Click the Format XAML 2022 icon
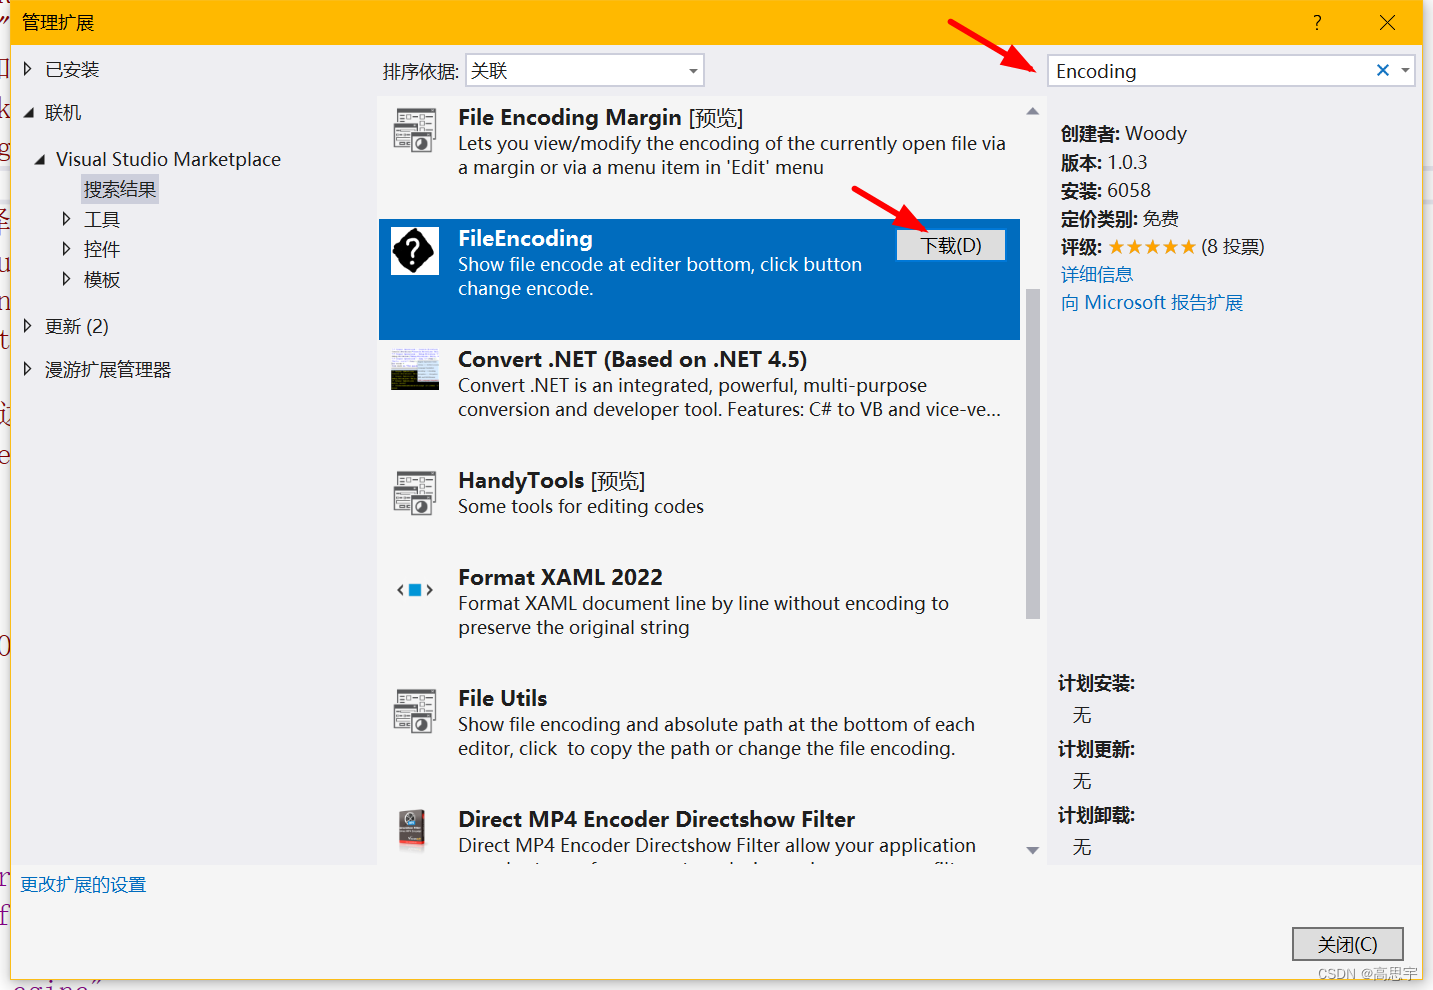Image resolution: width=1433 pixels, height=990 pixels. pos(414,590)
